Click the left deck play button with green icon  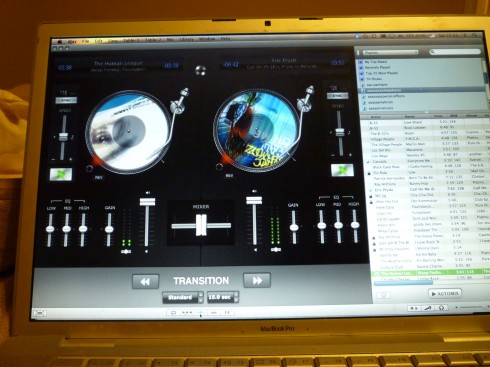61,174
